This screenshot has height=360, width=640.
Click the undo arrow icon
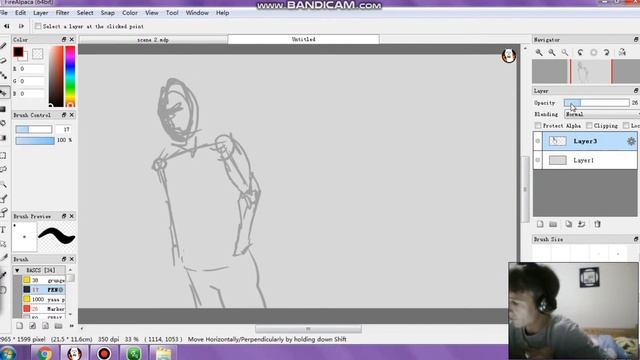click(7, 26)
